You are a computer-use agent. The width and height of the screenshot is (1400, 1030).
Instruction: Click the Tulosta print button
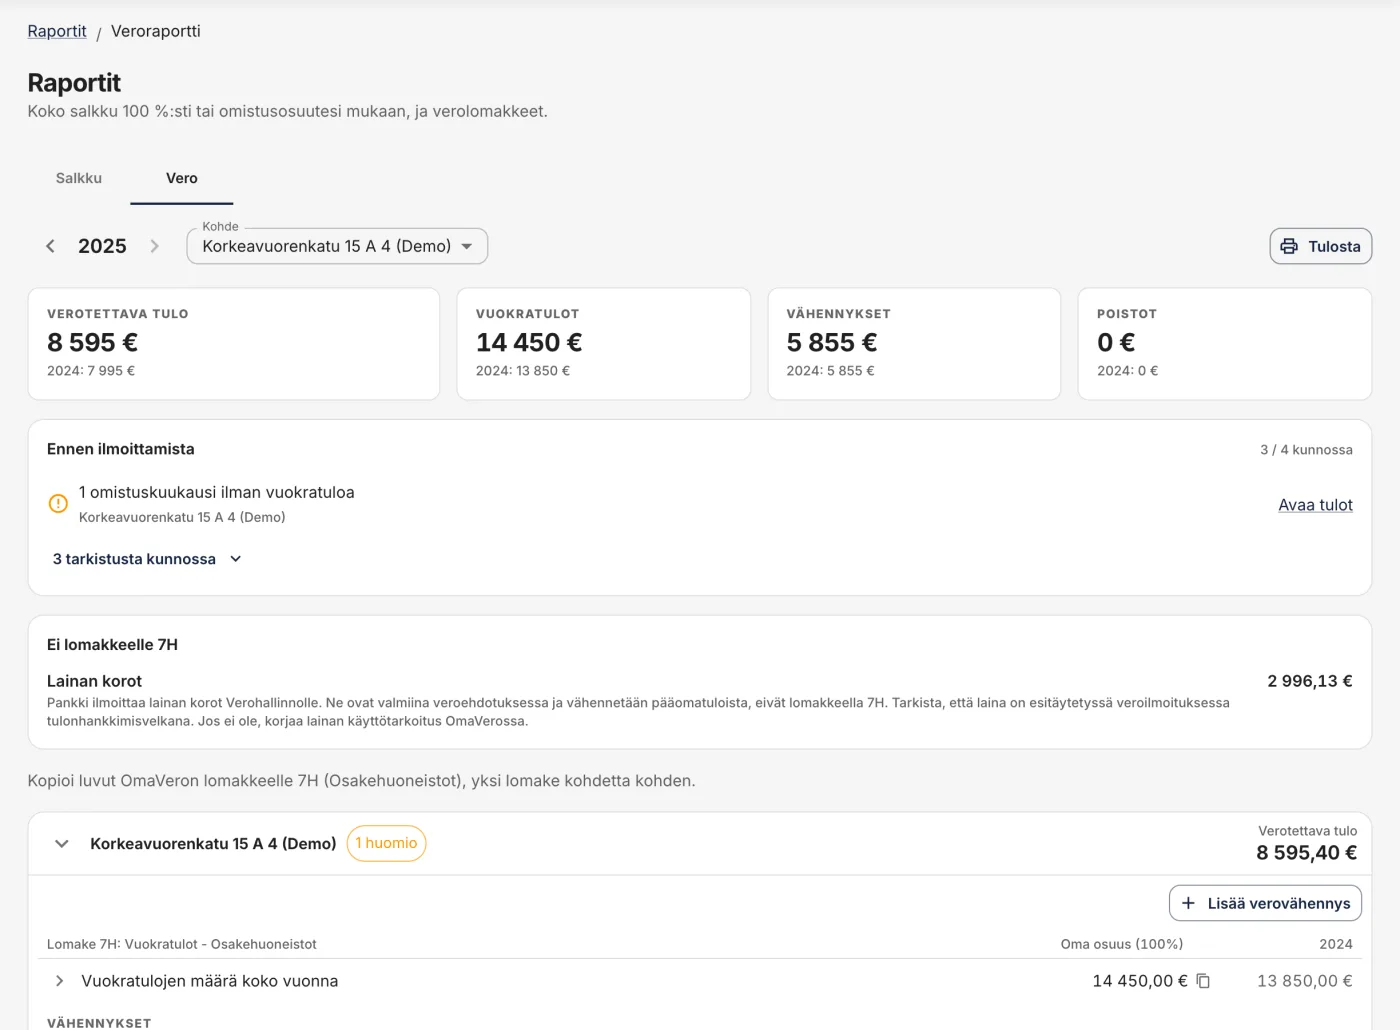click(x=1321, y=246)
